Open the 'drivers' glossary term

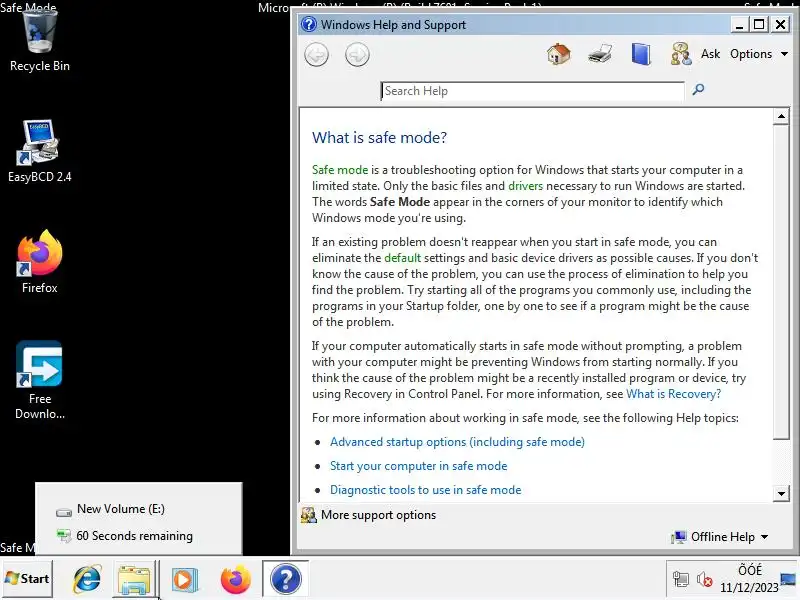click(526, 186)
